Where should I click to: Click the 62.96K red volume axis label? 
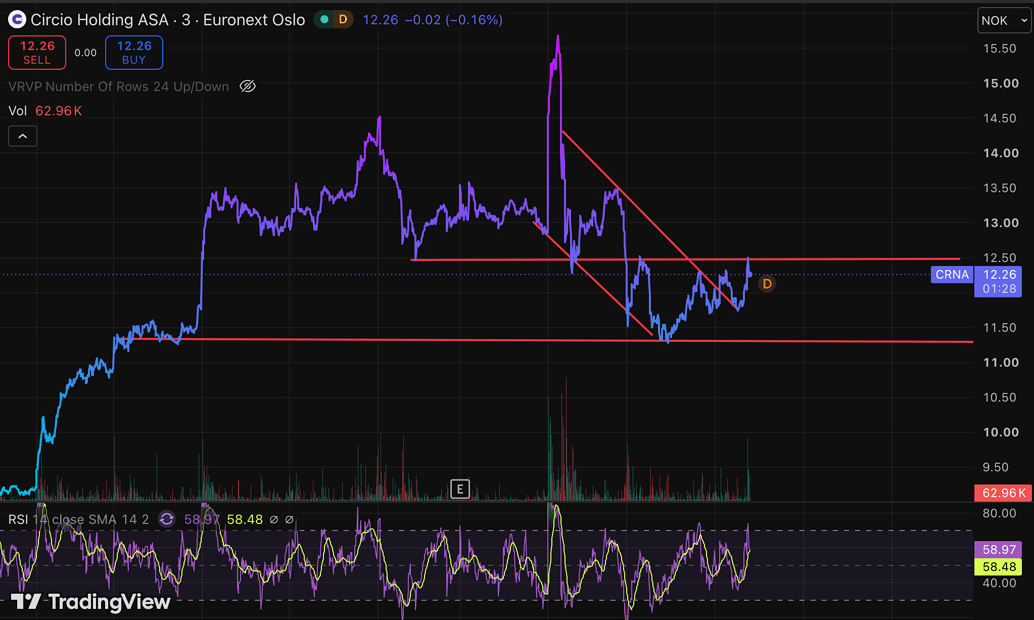[x=1003, y=493]
